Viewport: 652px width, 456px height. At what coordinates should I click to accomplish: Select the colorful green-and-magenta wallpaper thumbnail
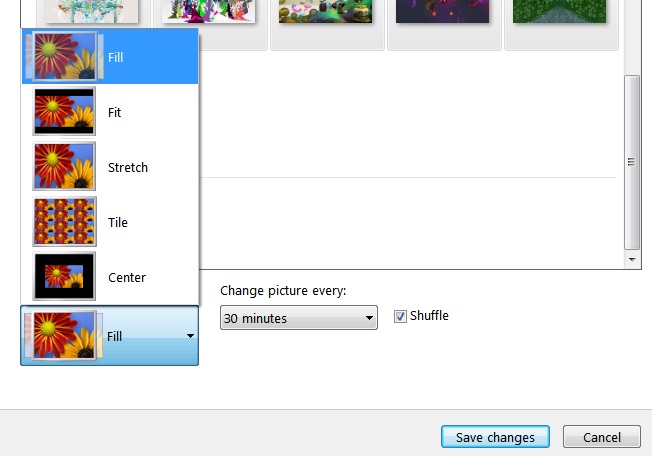click(208, 11)
